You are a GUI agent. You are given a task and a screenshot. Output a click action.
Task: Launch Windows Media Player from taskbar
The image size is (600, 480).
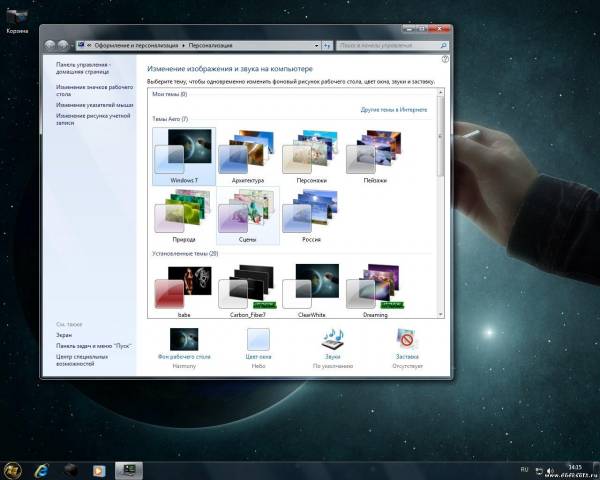99,470
